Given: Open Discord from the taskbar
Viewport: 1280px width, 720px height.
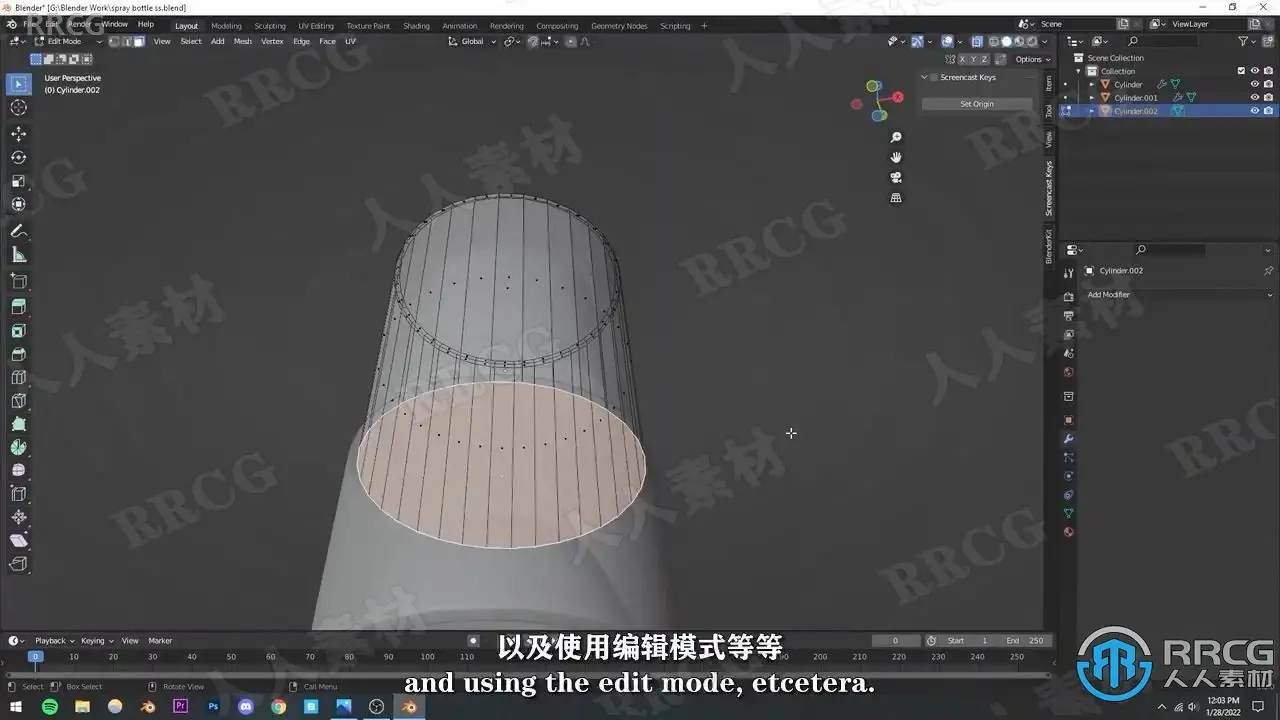Looking at the screenshot, I should 246,706.
